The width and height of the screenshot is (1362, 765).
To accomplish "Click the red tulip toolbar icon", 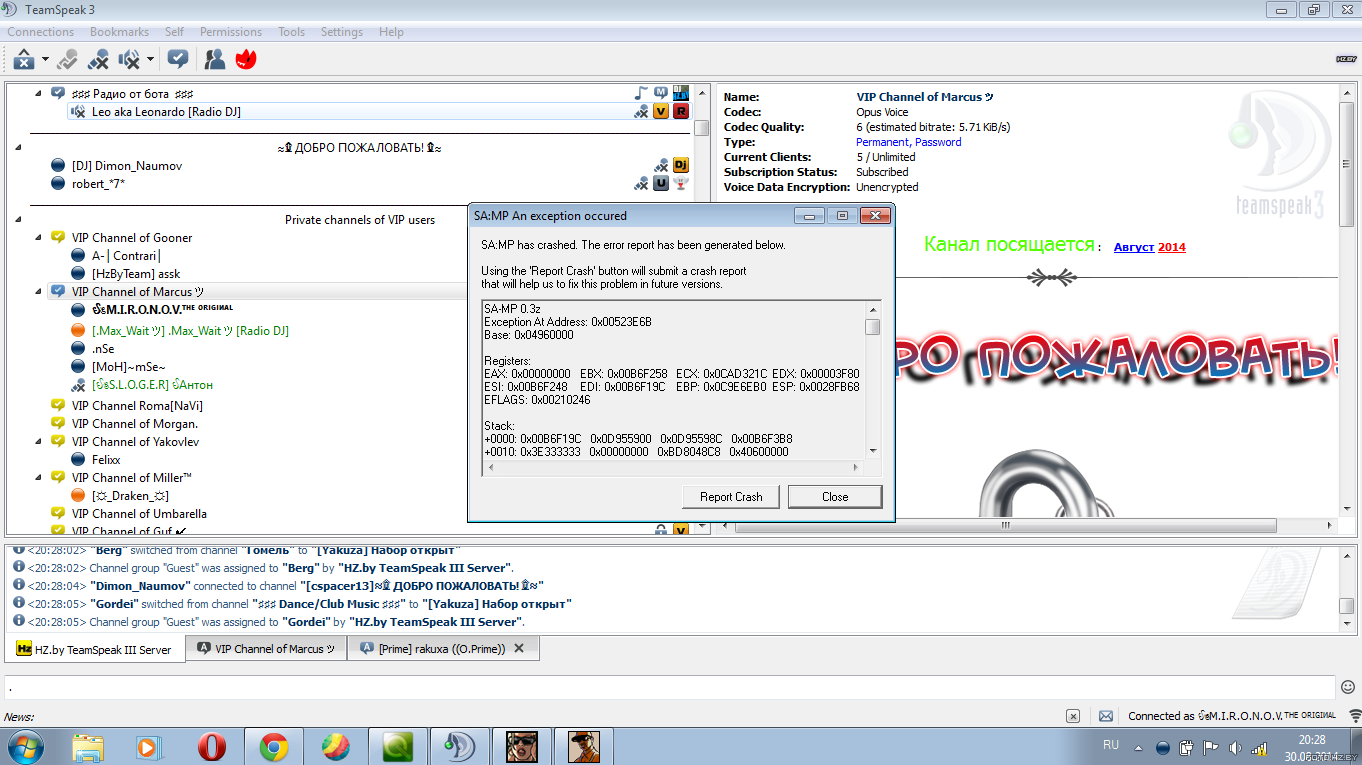I will pyautogui.click(x=246, y=60).
